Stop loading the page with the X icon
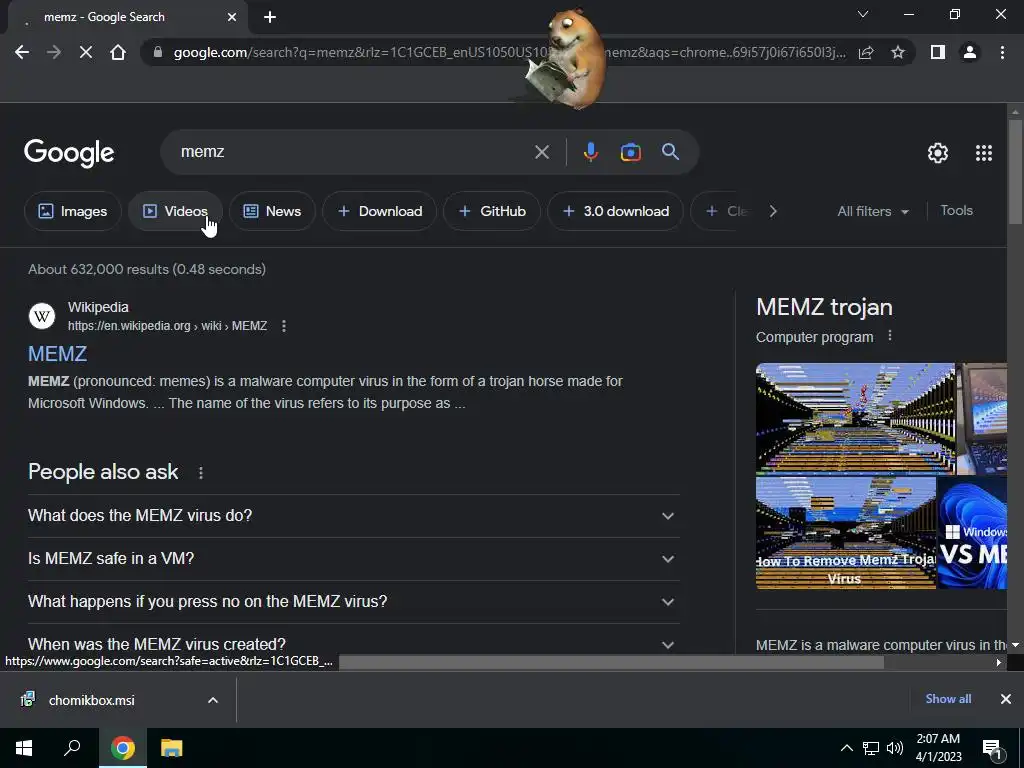 coord(86,52)
